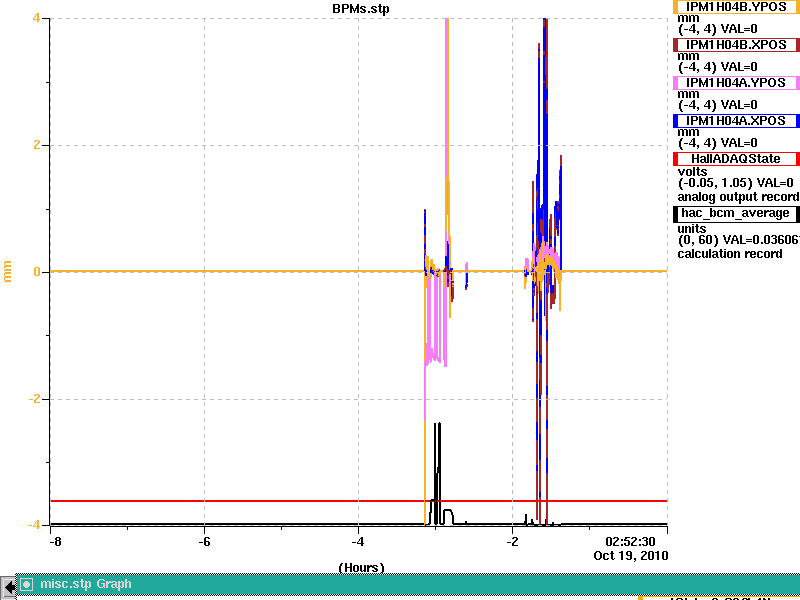Click the misc.stp Graph title bar

[408, 584]
